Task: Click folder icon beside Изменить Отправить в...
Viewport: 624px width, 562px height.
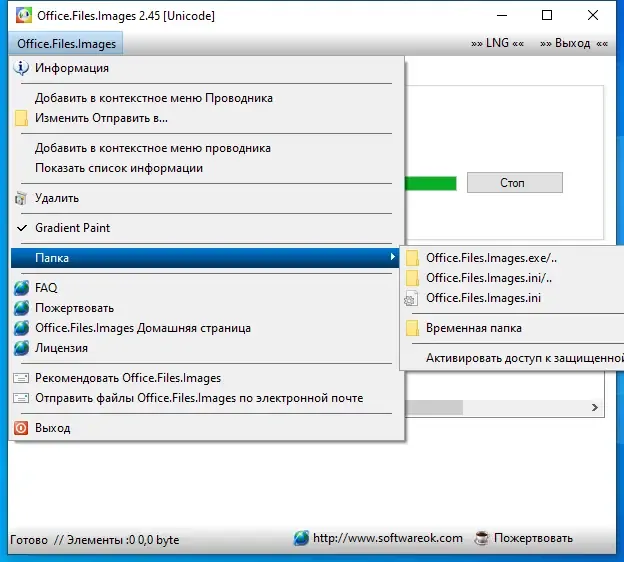Action: click(21, 118)
